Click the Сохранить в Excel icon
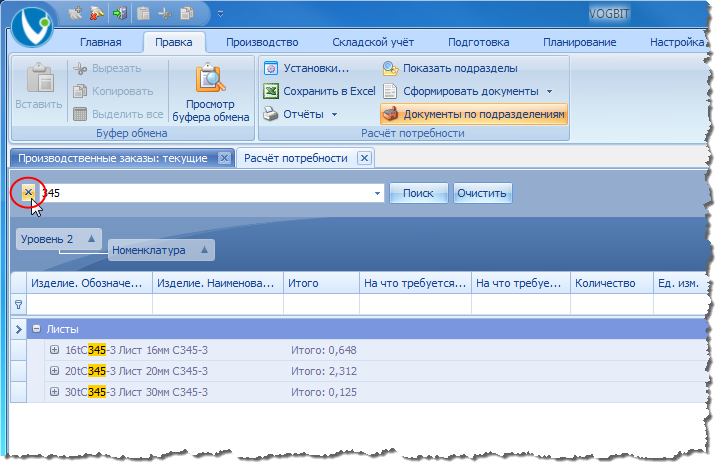This screenshot has width=719, height=466. point(271,91)
